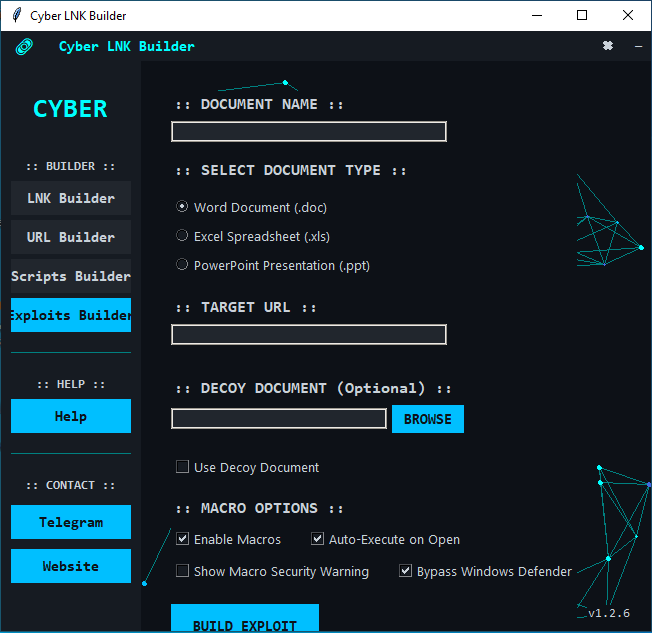The width and height of the screenshot is (652, 633).
Task: Click the feather icon in title bar
Action: point(17,15)
